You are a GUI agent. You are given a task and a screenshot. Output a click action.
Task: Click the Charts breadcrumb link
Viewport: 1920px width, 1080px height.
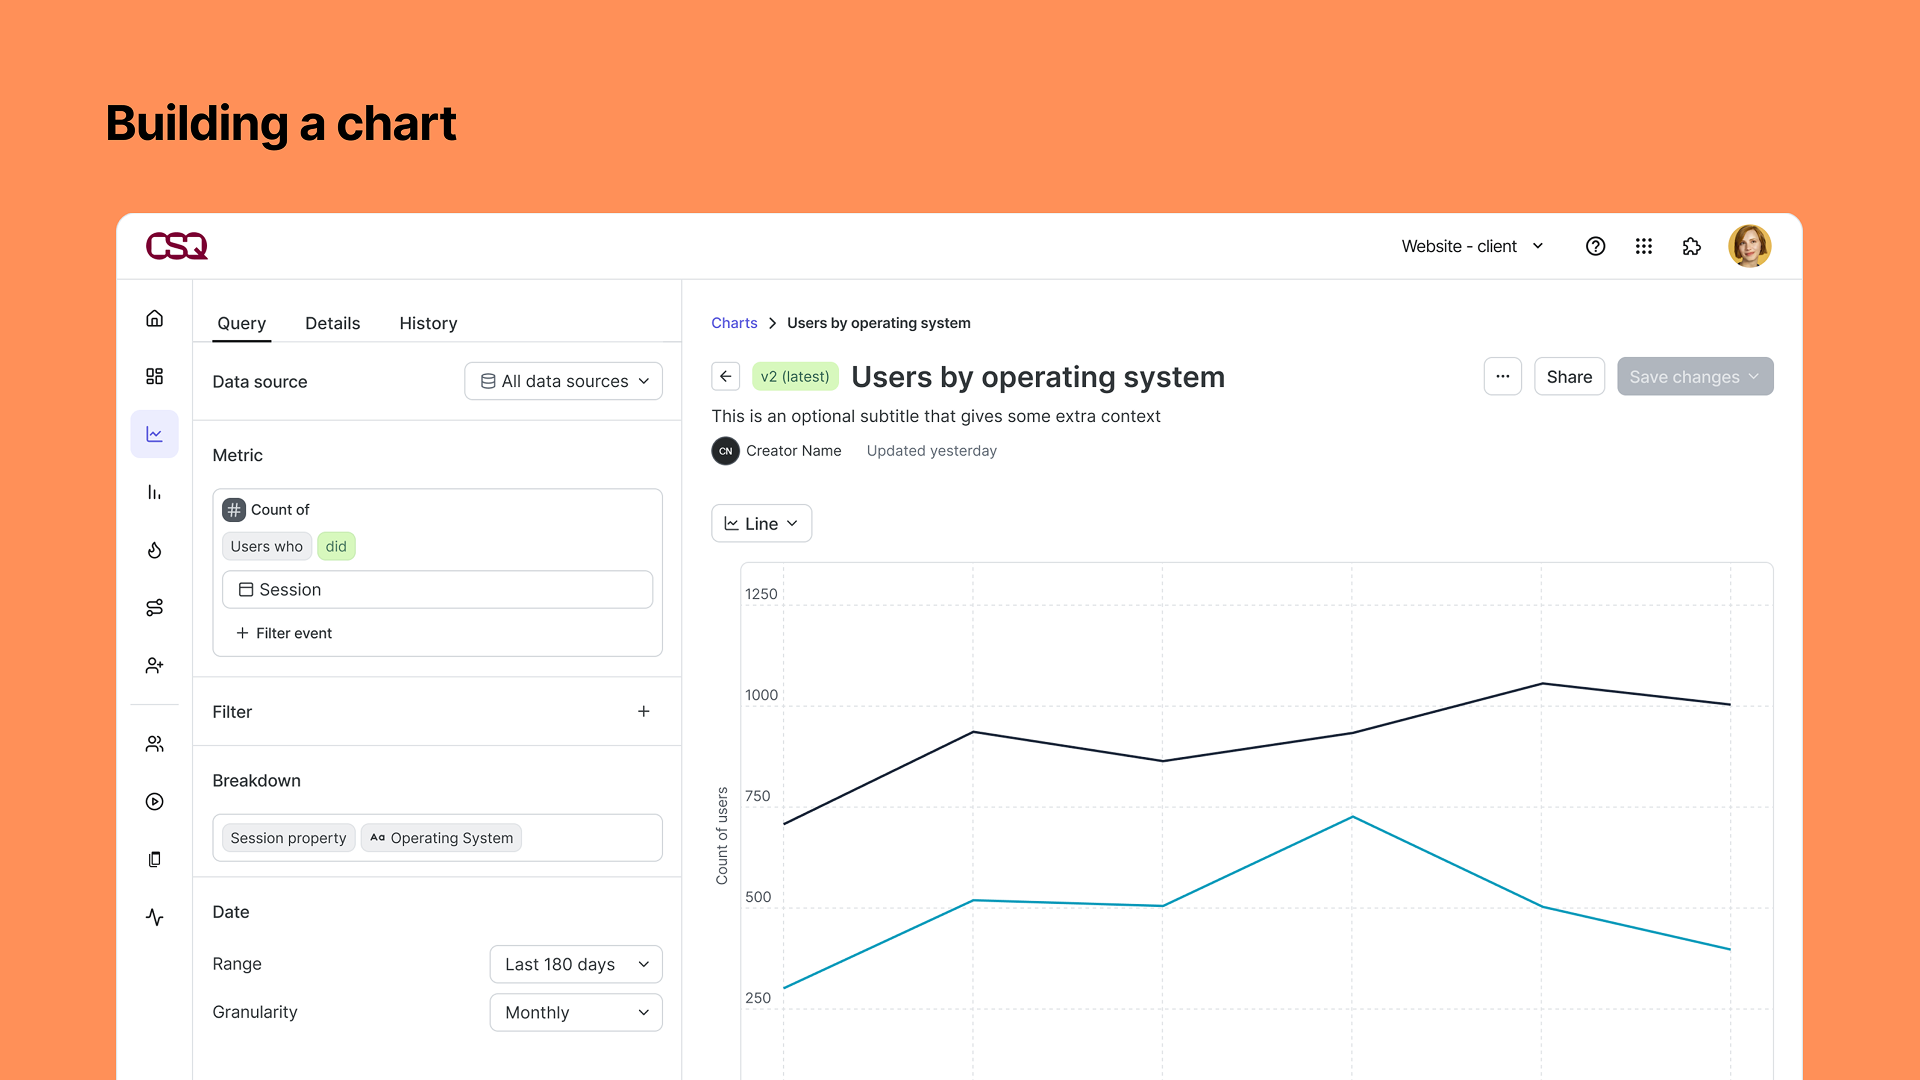coord(734,323)
